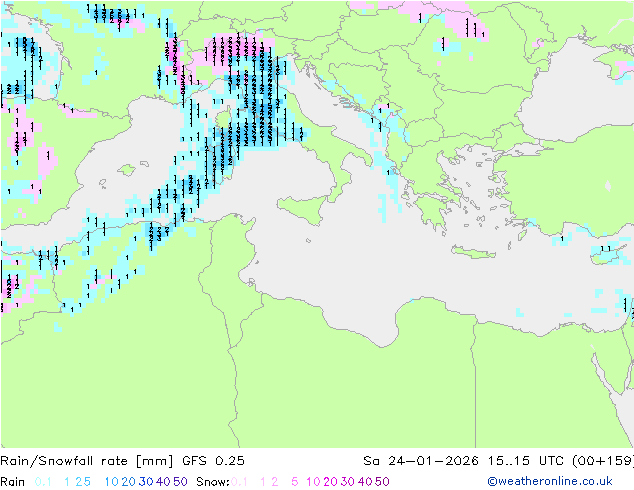Screen dimensions: 634x490
Task: Pick the Rain 20 legend value
Action: [128, 482]
